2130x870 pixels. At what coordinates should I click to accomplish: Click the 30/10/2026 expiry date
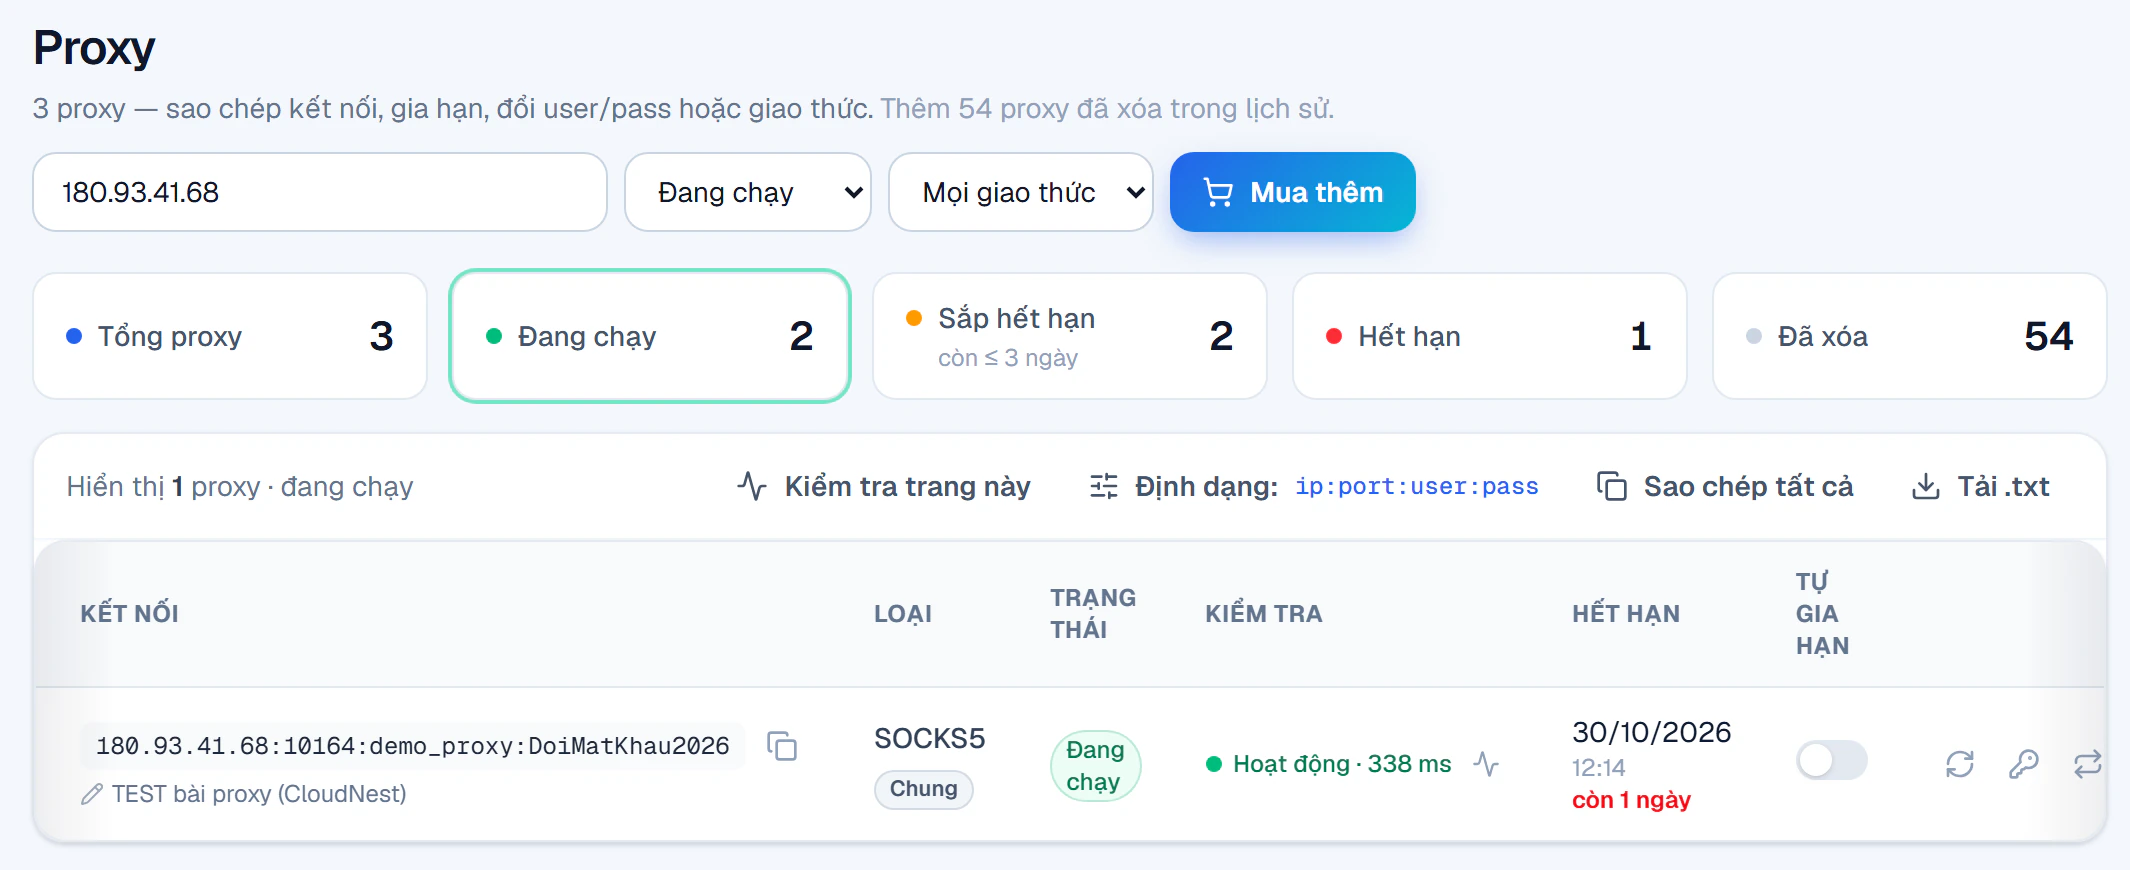pos(1652,732)
